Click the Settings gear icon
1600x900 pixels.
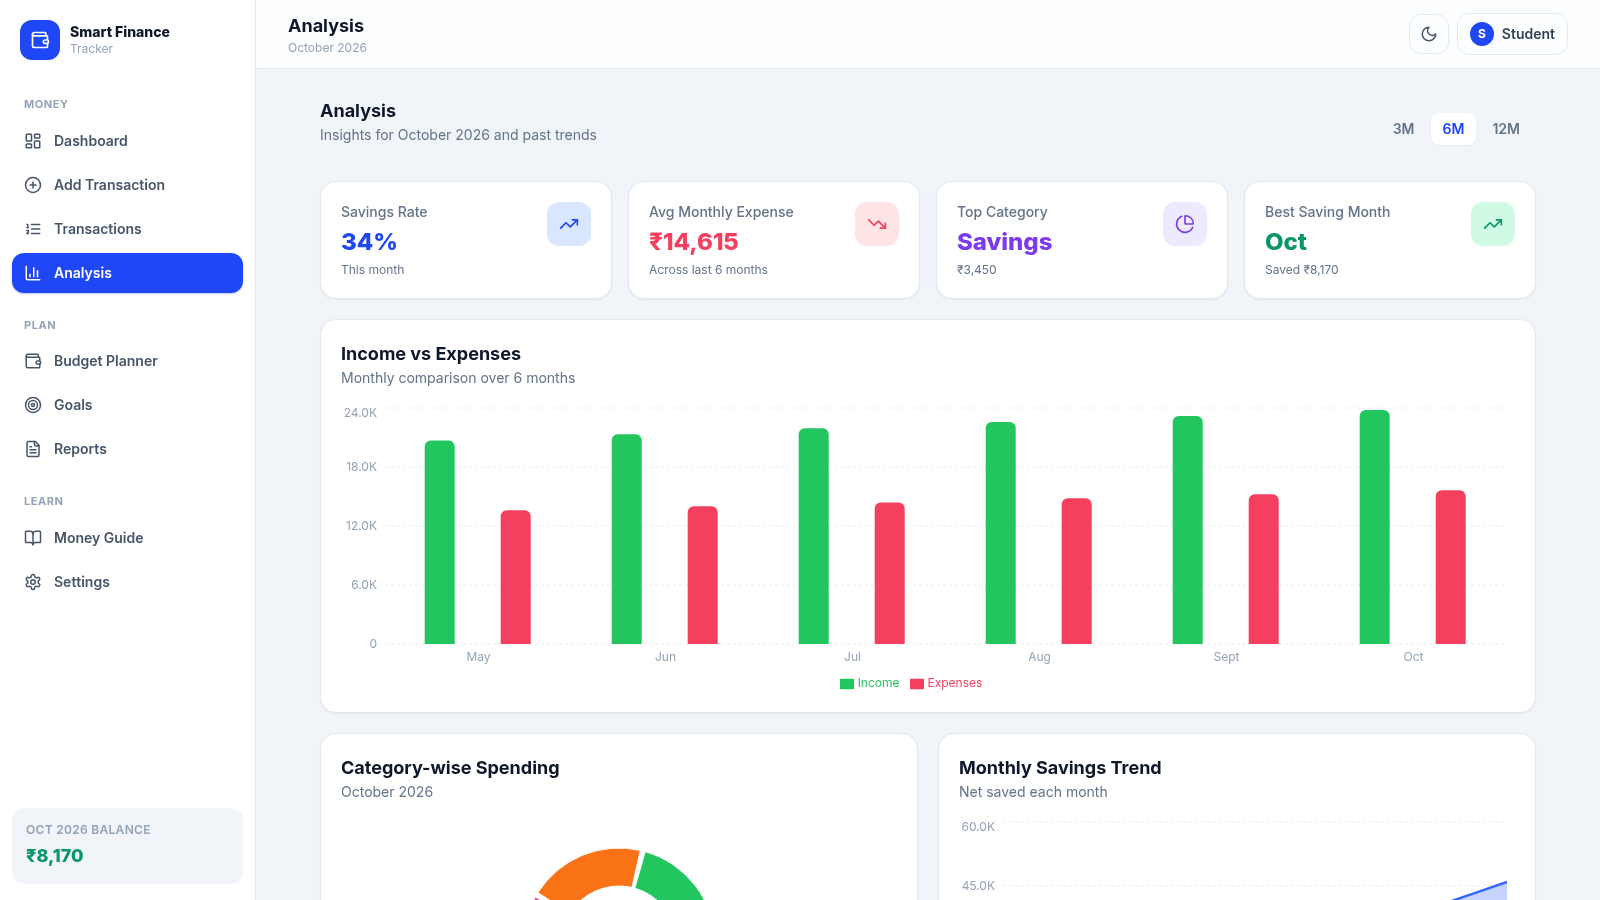click(33, 582)
